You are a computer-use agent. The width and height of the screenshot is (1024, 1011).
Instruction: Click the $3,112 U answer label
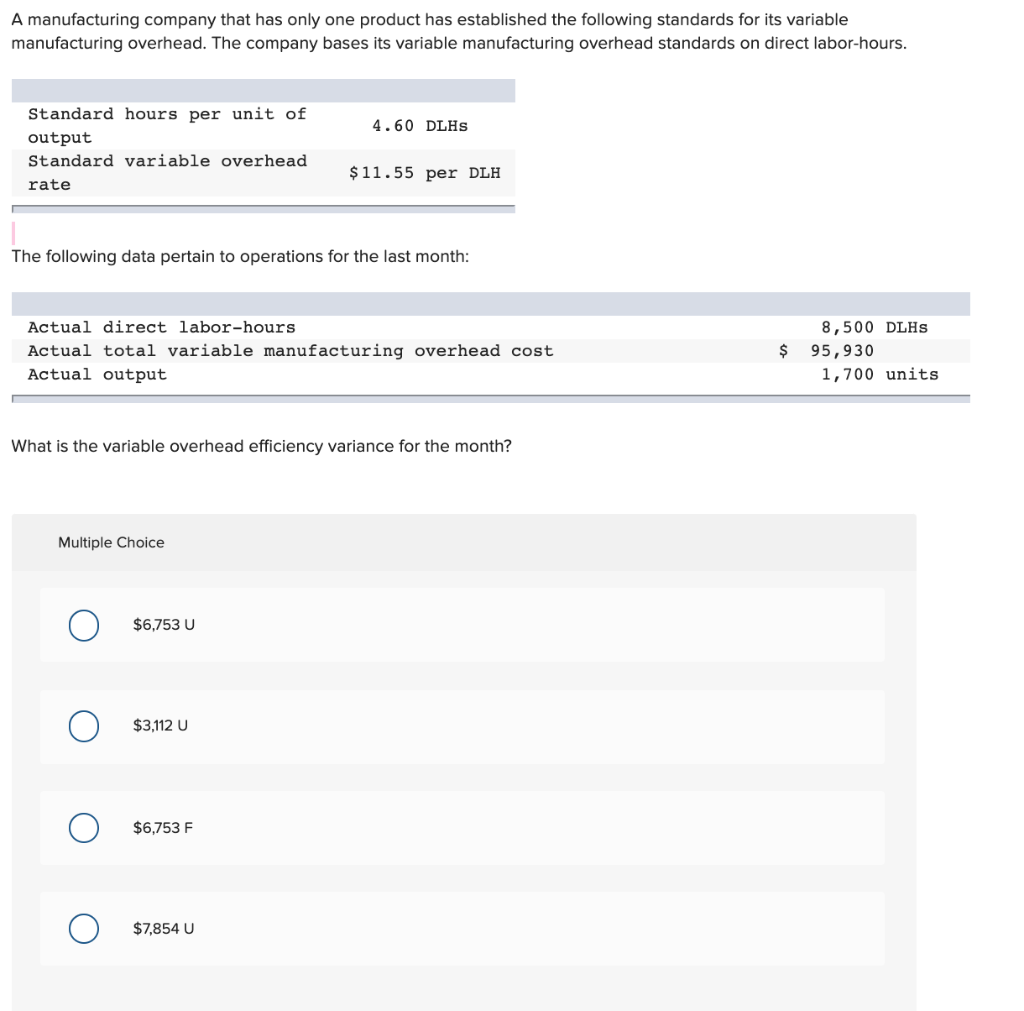tap(160, 726)
